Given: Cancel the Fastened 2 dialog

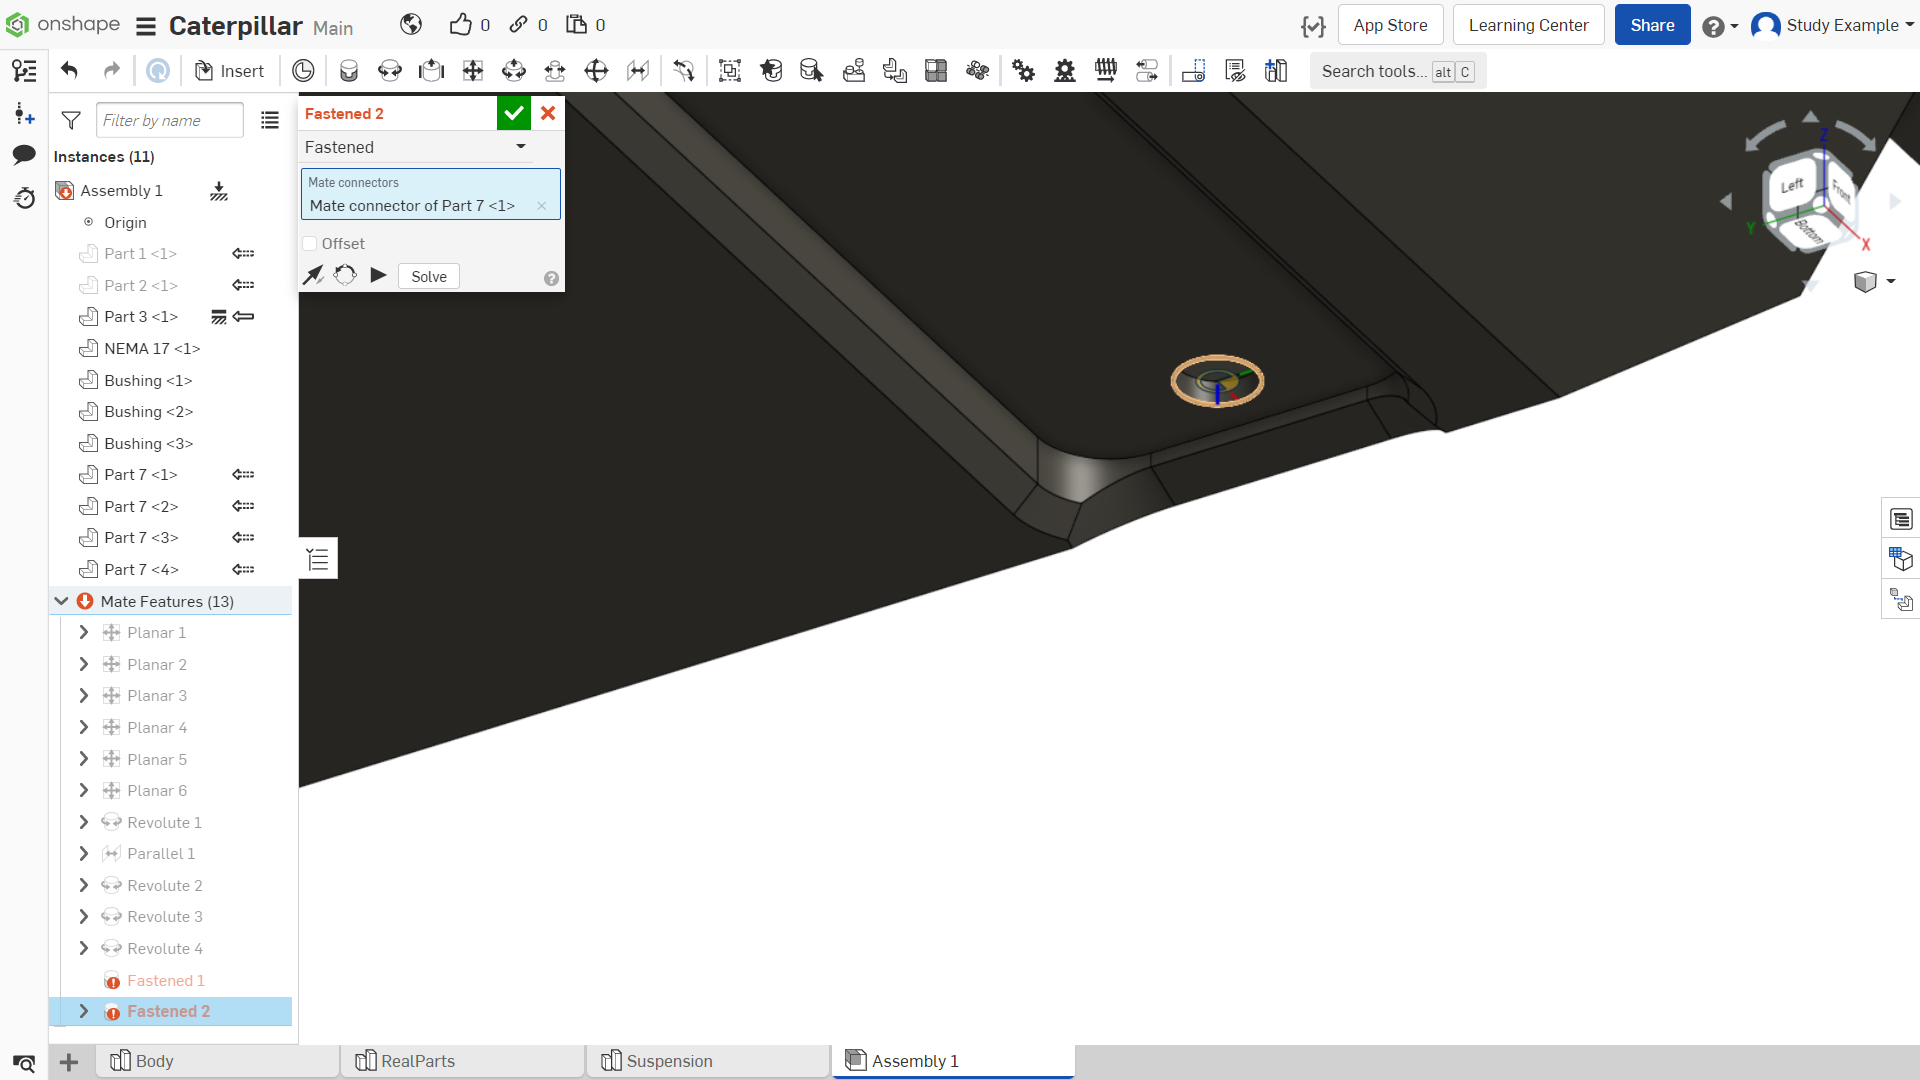Looking at the screenshot, I should tap(548, 113).
